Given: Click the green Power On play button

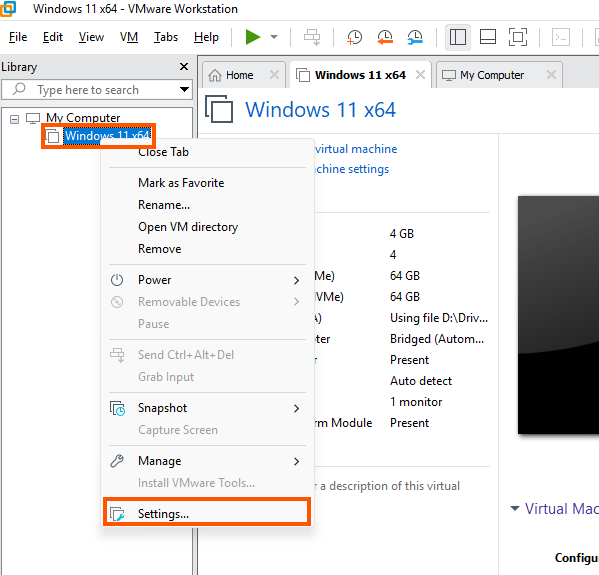Looking at the screenshot, I should coord(253,37).
